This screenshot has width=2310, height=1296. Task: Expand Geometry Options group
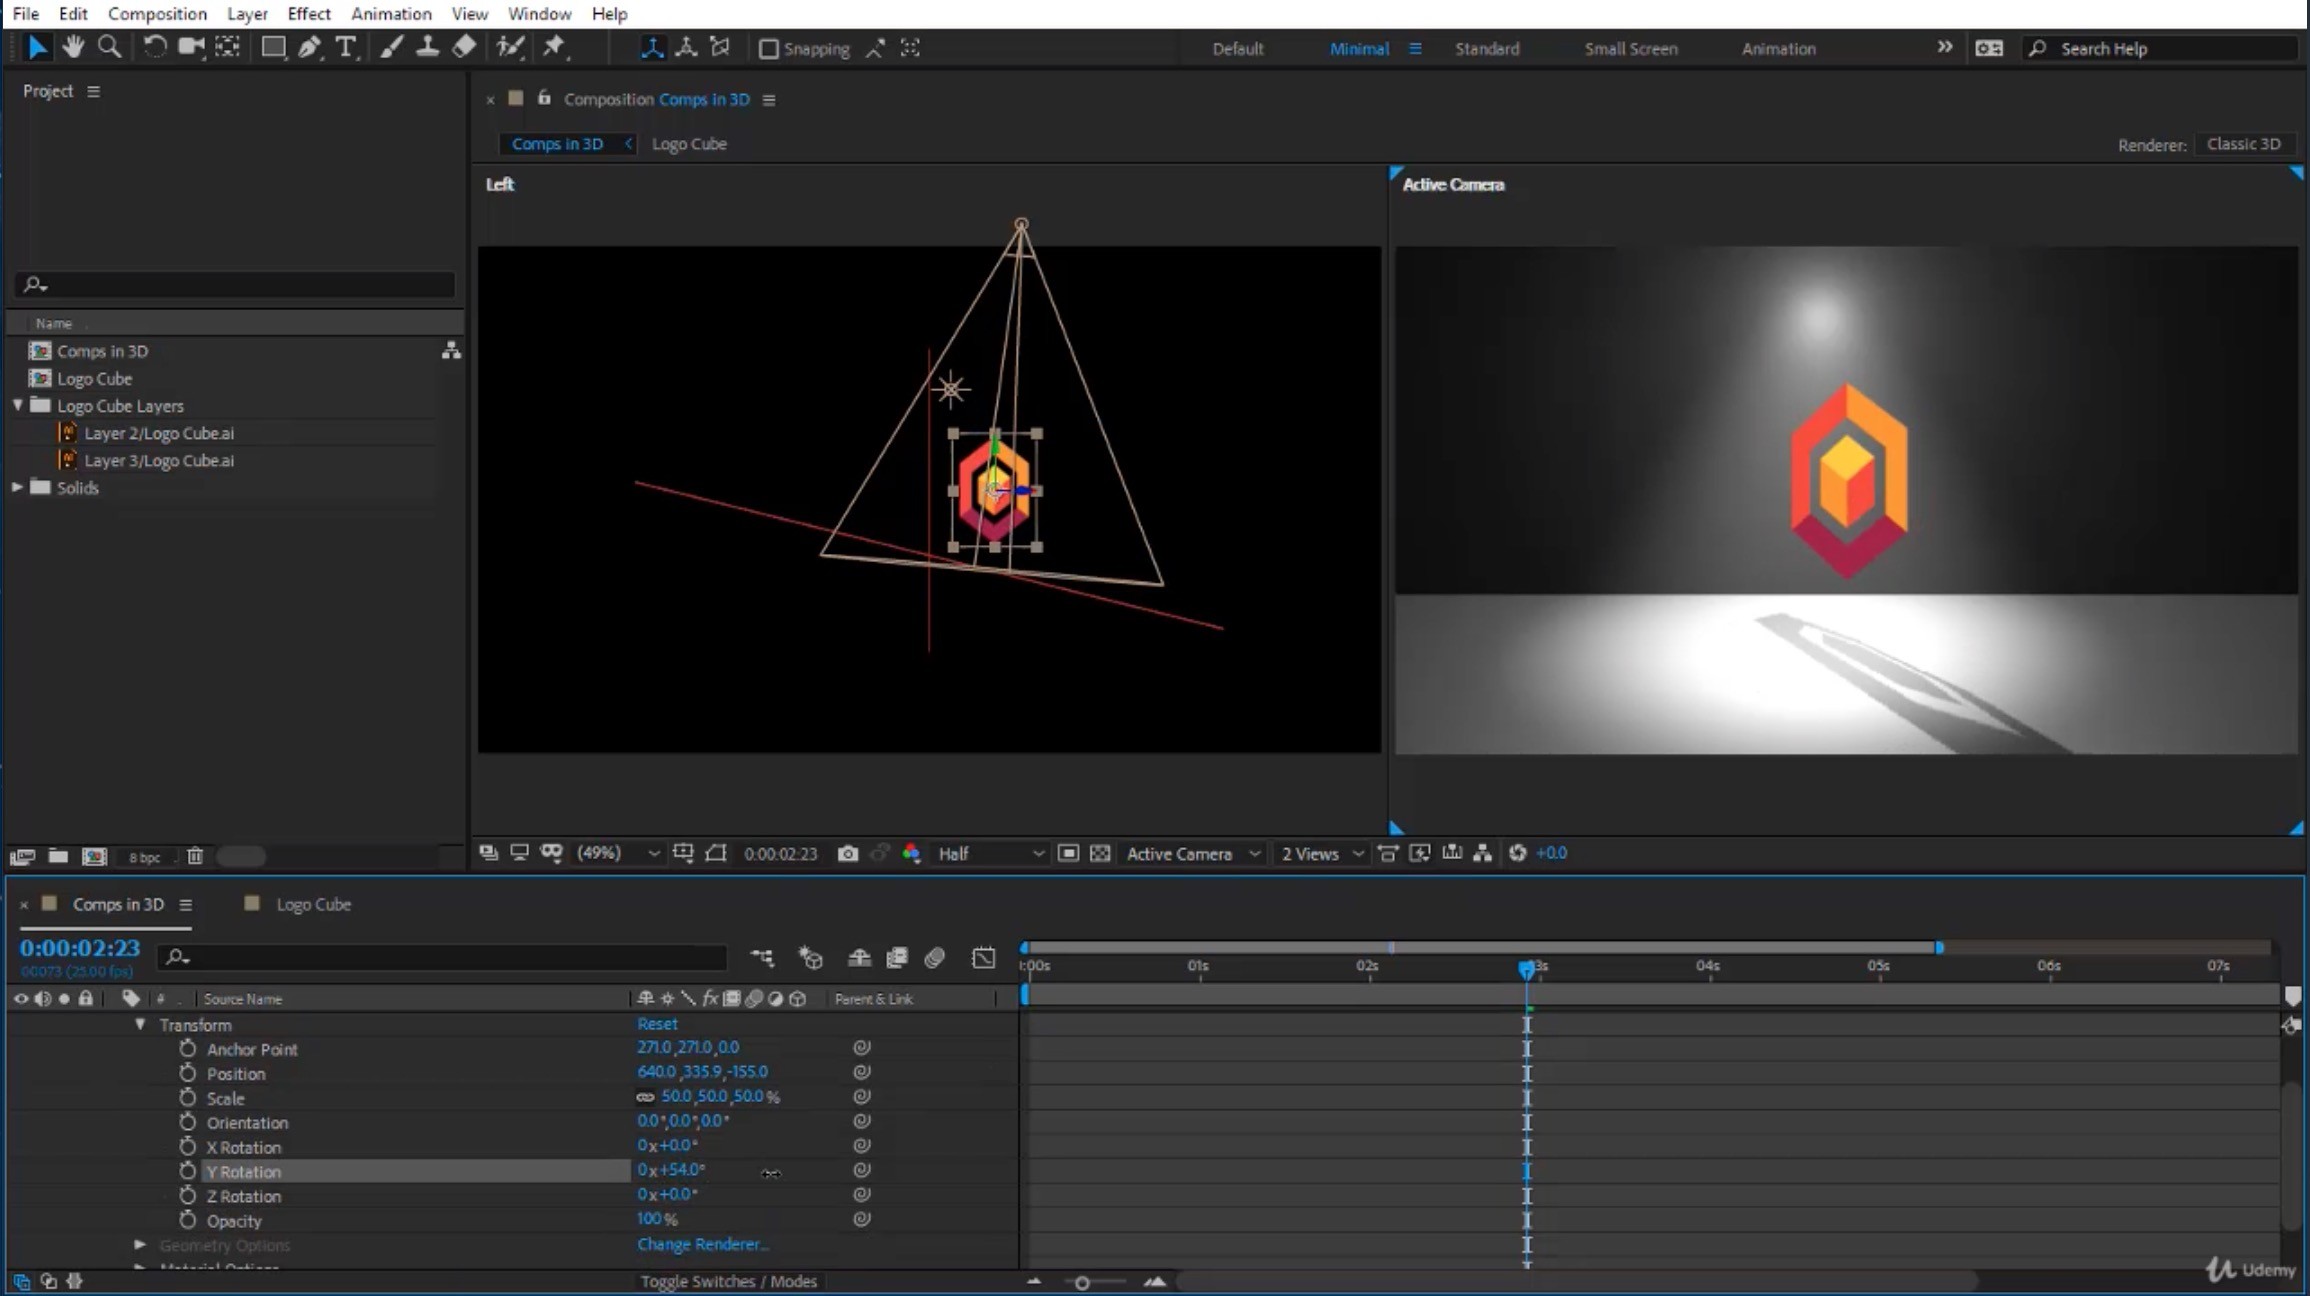click(x=140, y=1245)
